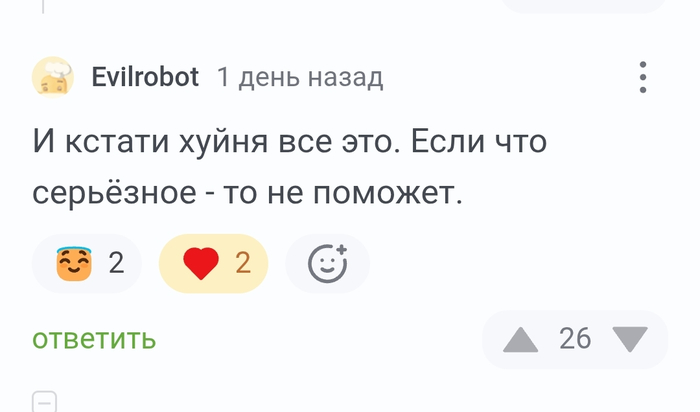Image resolution: width=700 pixels, height=412 pixels.
Task: Click the red heart emoji icon
Action: coord(201,263)
